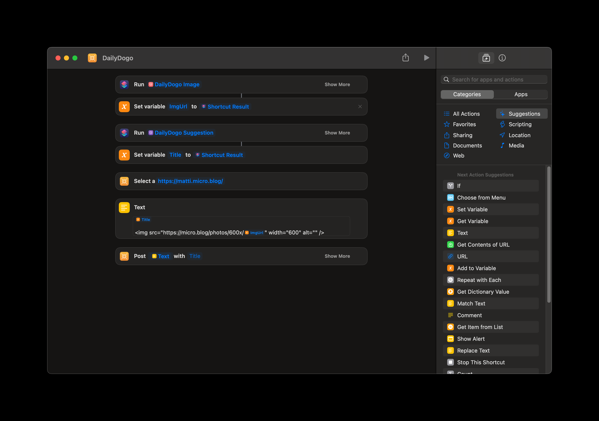
Task: Add Comment action from suggestions
Action: coord(491,316)
